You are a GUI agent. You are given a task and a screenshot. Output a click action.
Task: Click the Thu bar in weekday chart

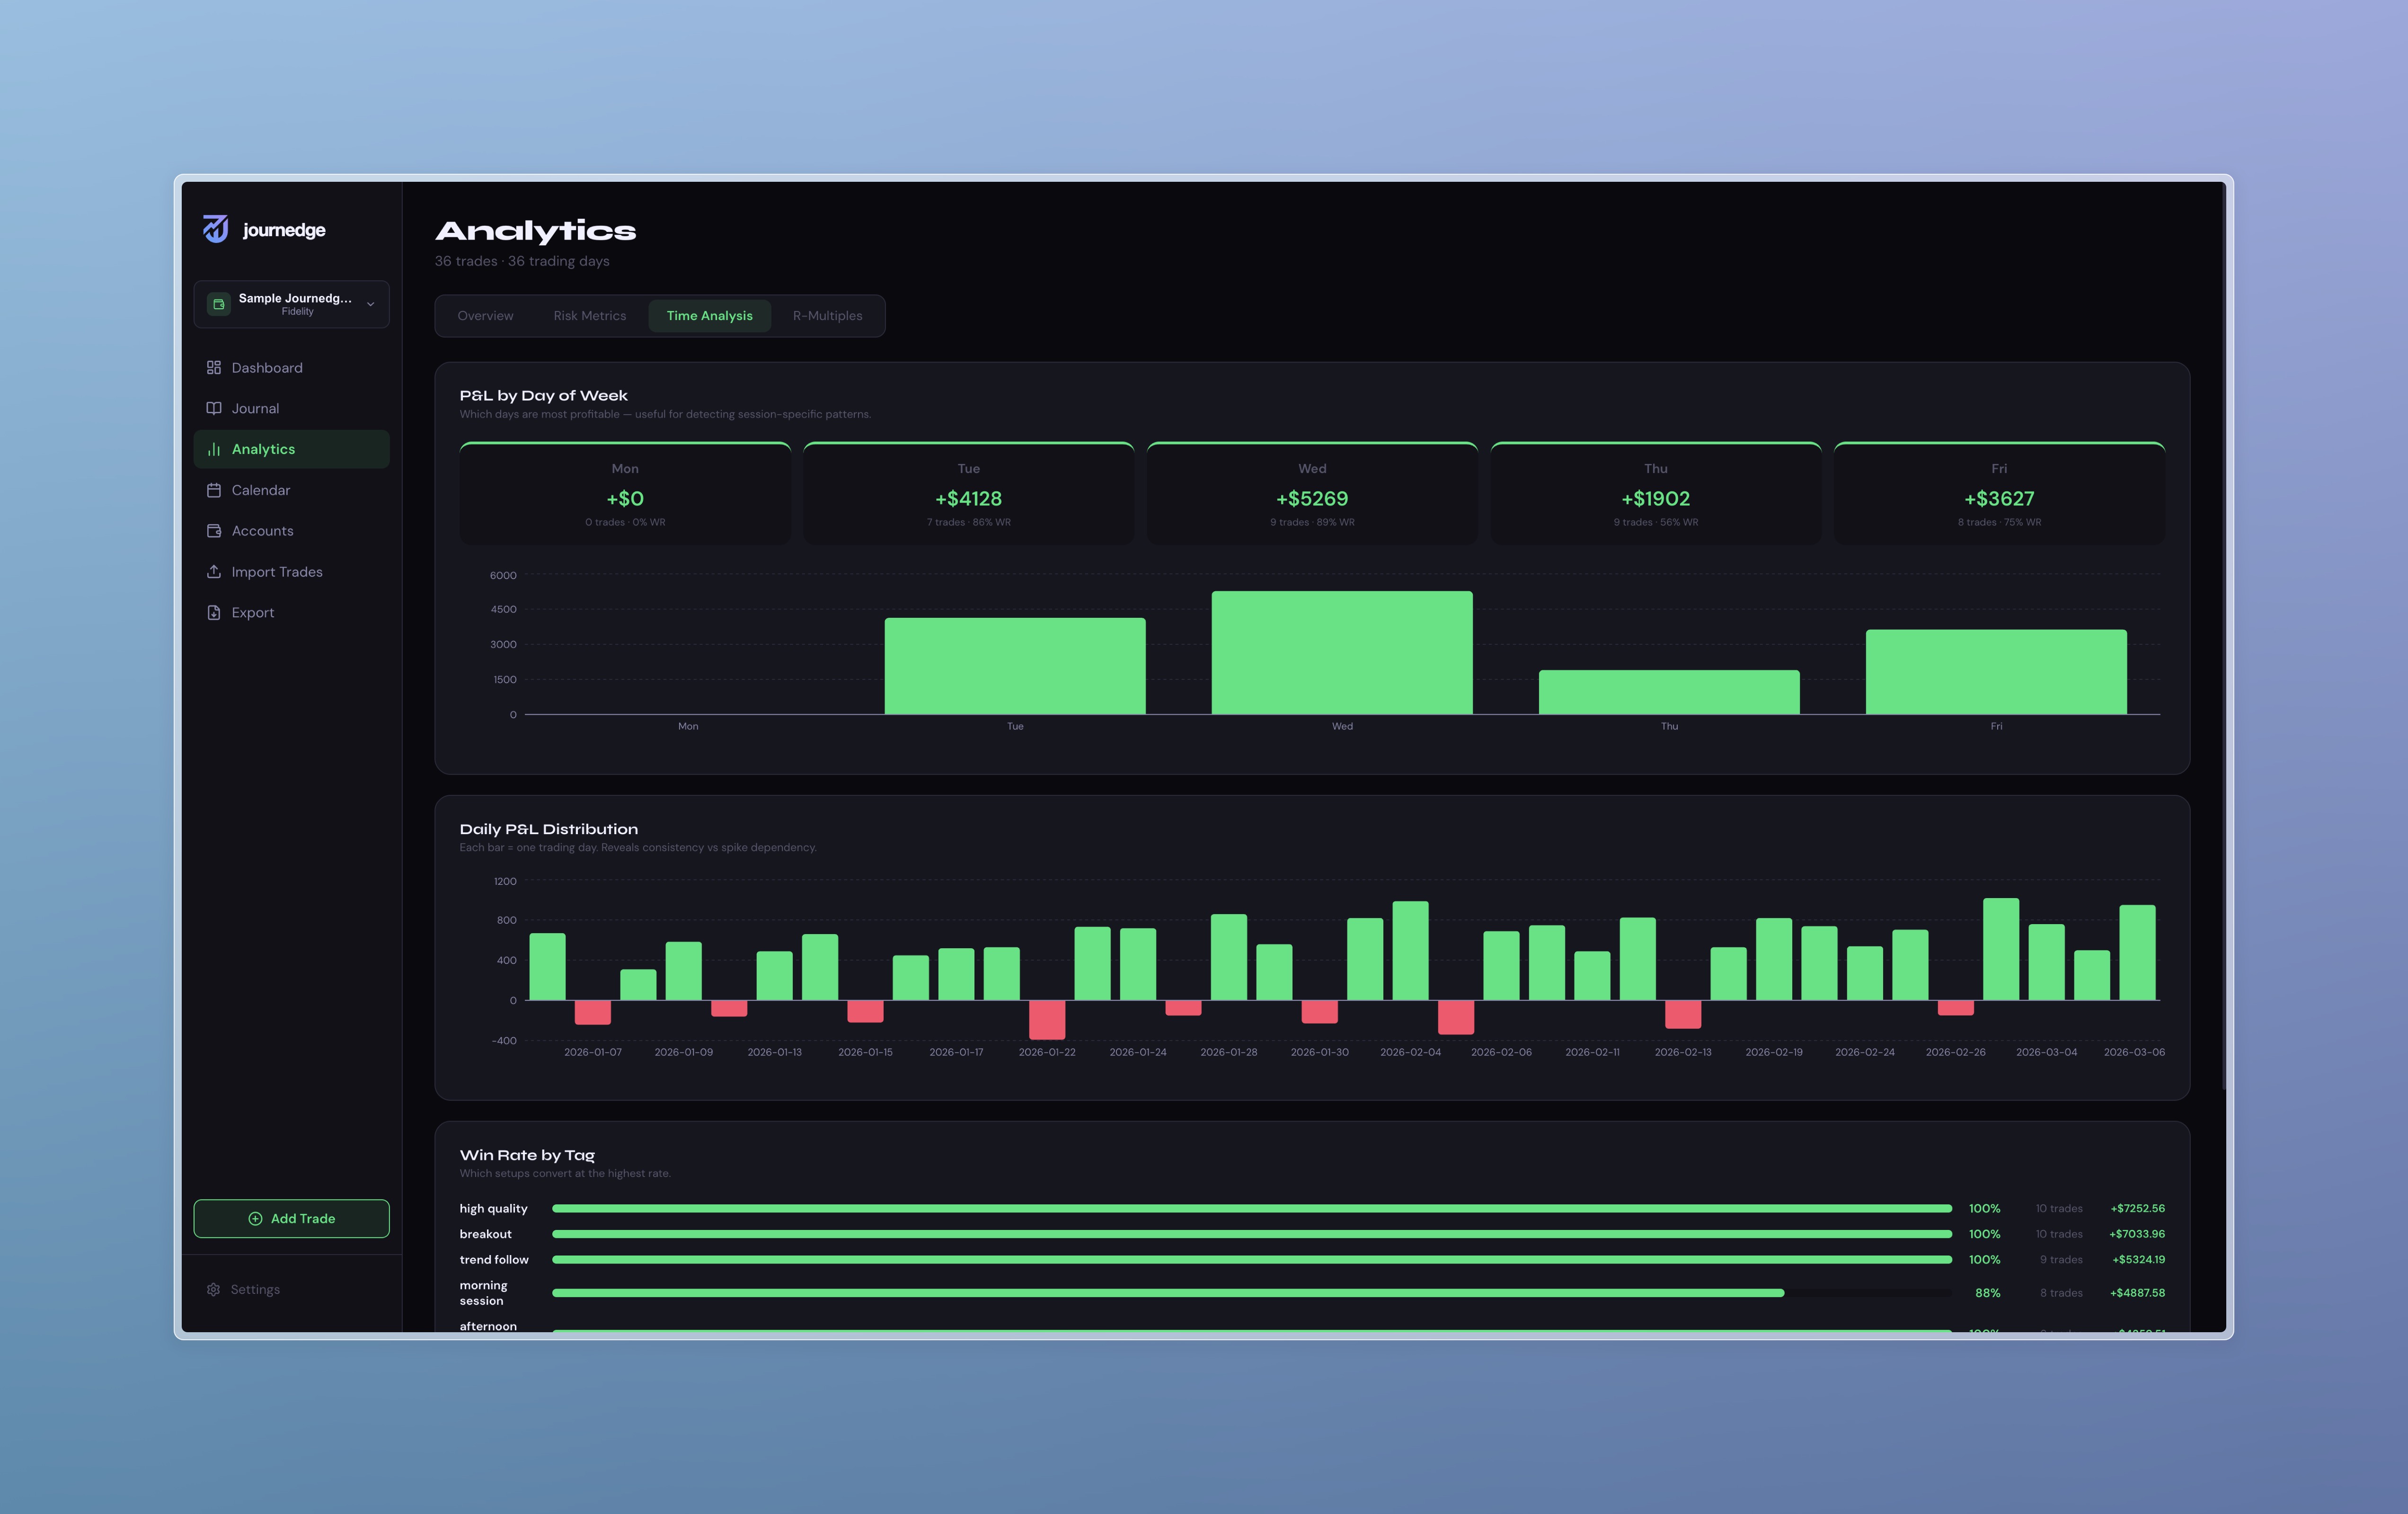click(x=1669, y=692)
